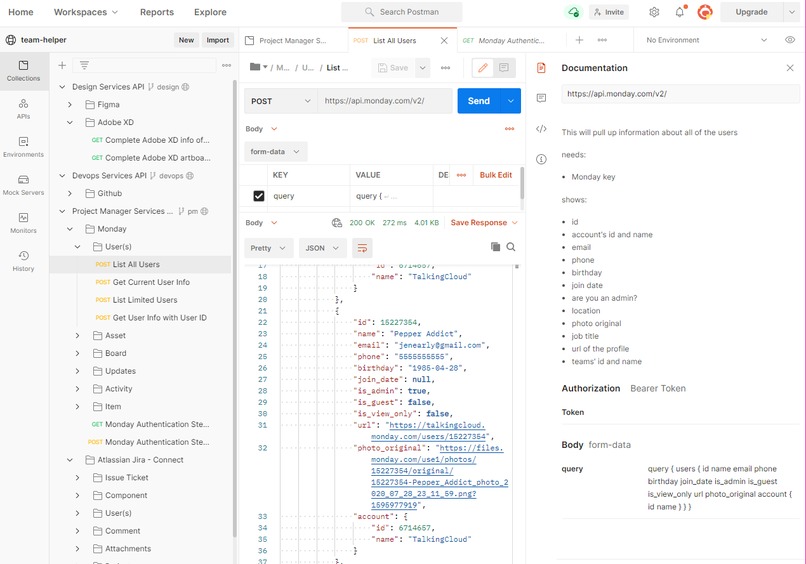
Task: Click the Send button
Action: point(479,101)
